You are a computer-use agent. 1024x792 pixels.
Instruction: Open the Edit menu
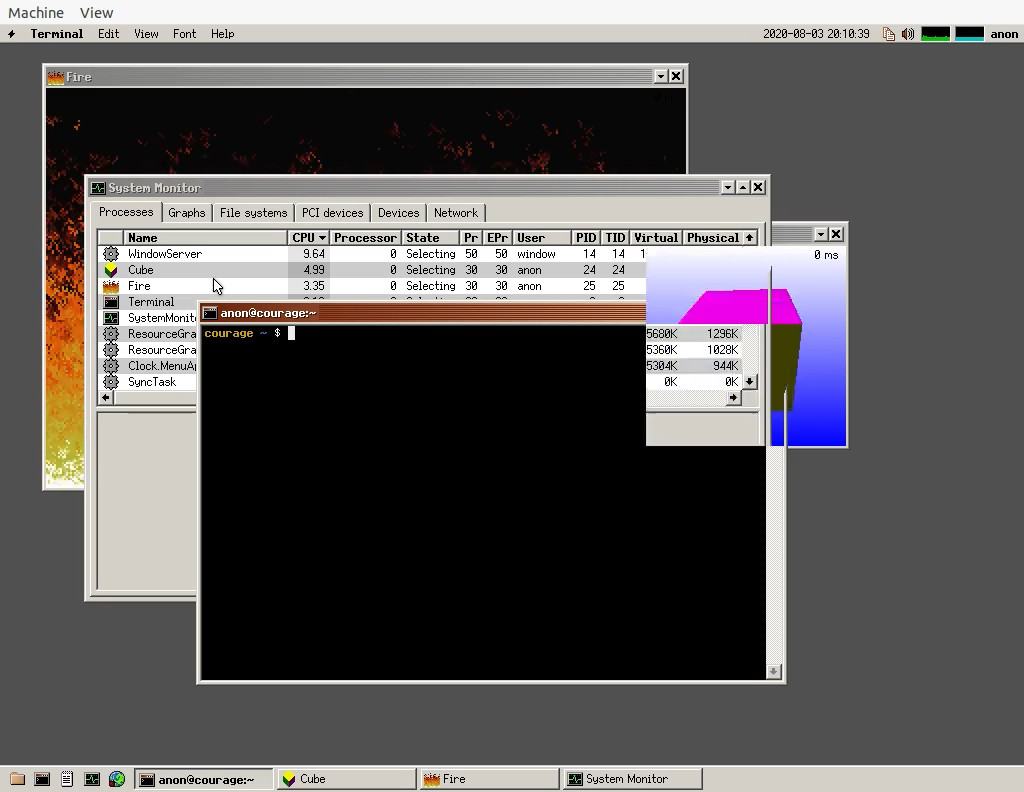[108, 34]
